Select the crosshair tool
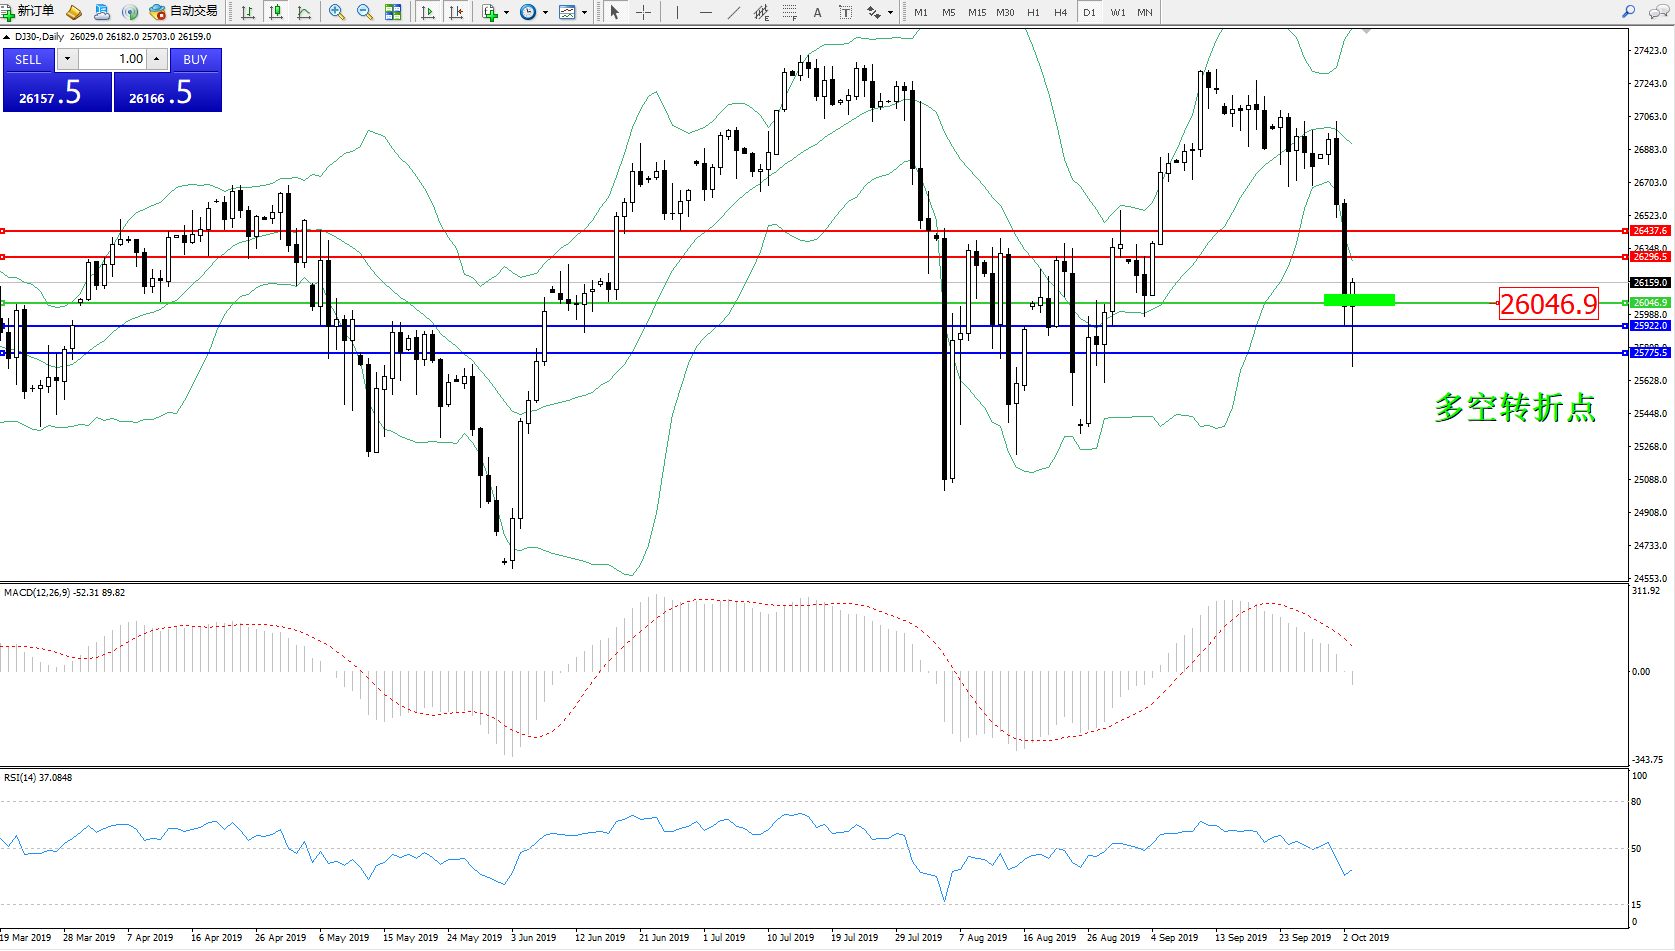The image size is (1675, 951). click(643, 12)
